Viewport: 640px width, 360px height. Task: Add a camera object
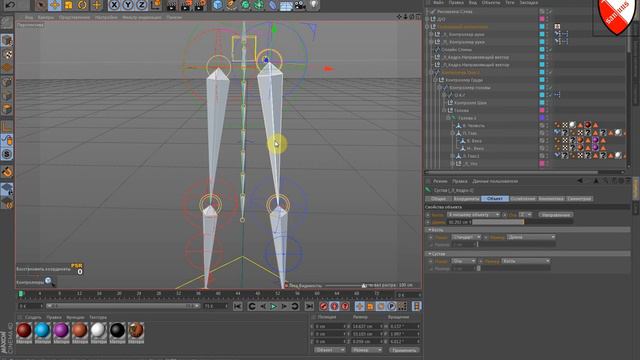click(x=300, y=5)
